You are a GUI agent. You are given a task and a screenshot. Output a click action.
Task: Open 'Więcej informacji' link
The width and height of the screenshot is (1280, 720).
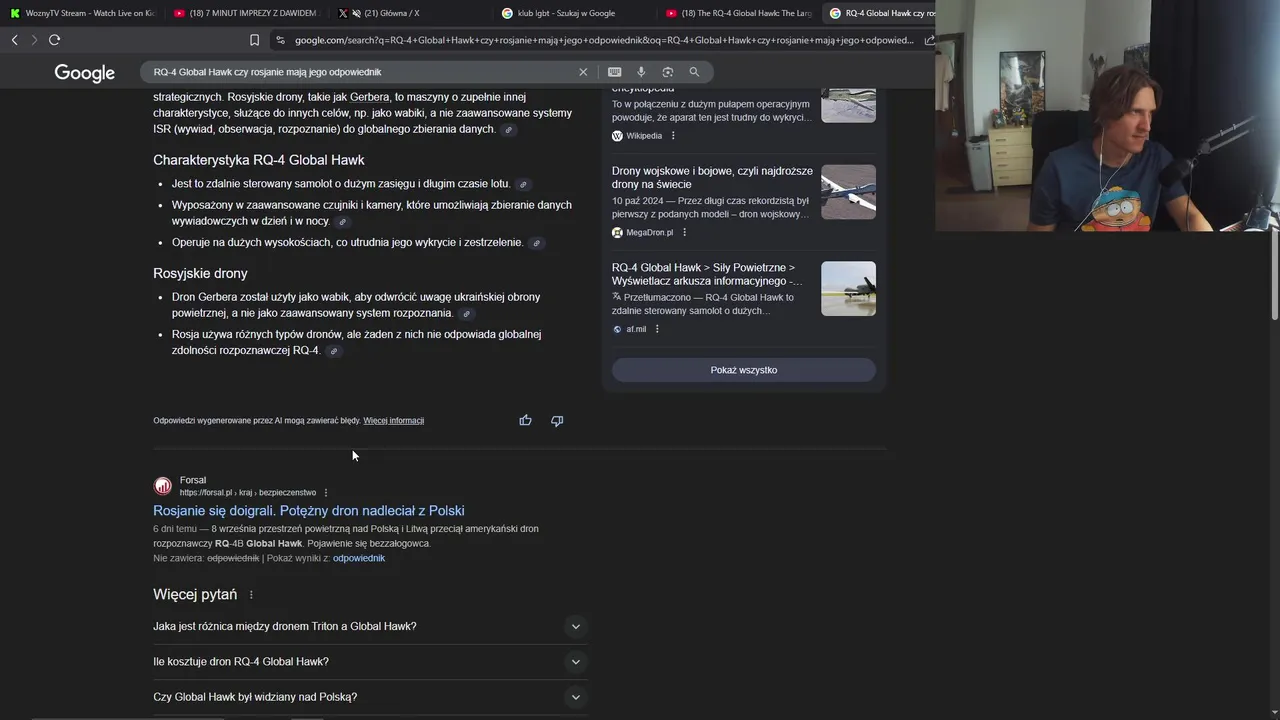(394, 421)
